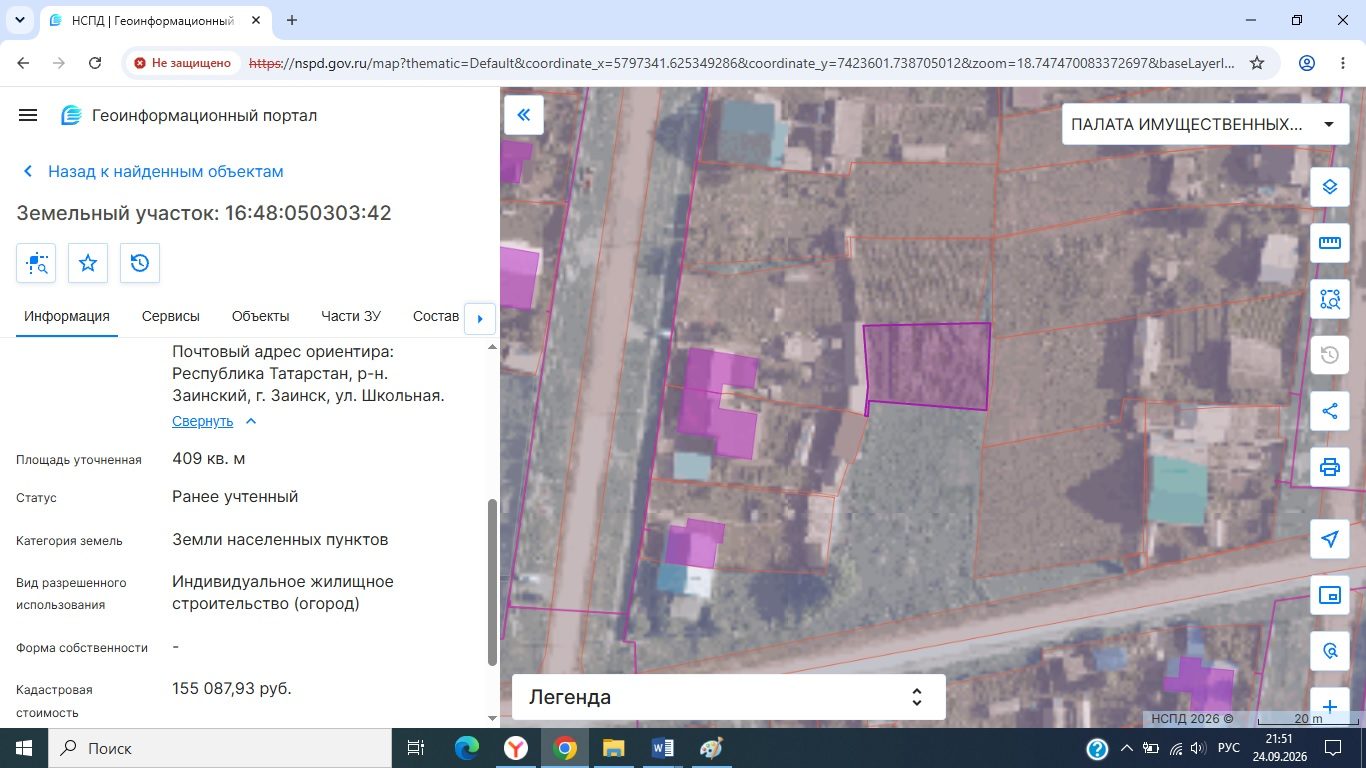1366x768 pixels.
Task: Print the current map
Action: [1330, 467]
